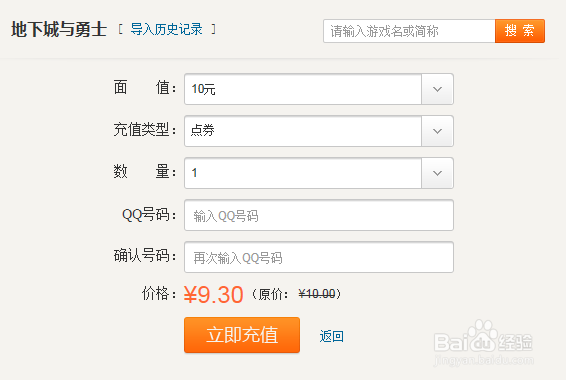Click the 地下城与勇士 game title
Image resolution: width=566 pixels, height=380 pixels.
pos(59,29)
